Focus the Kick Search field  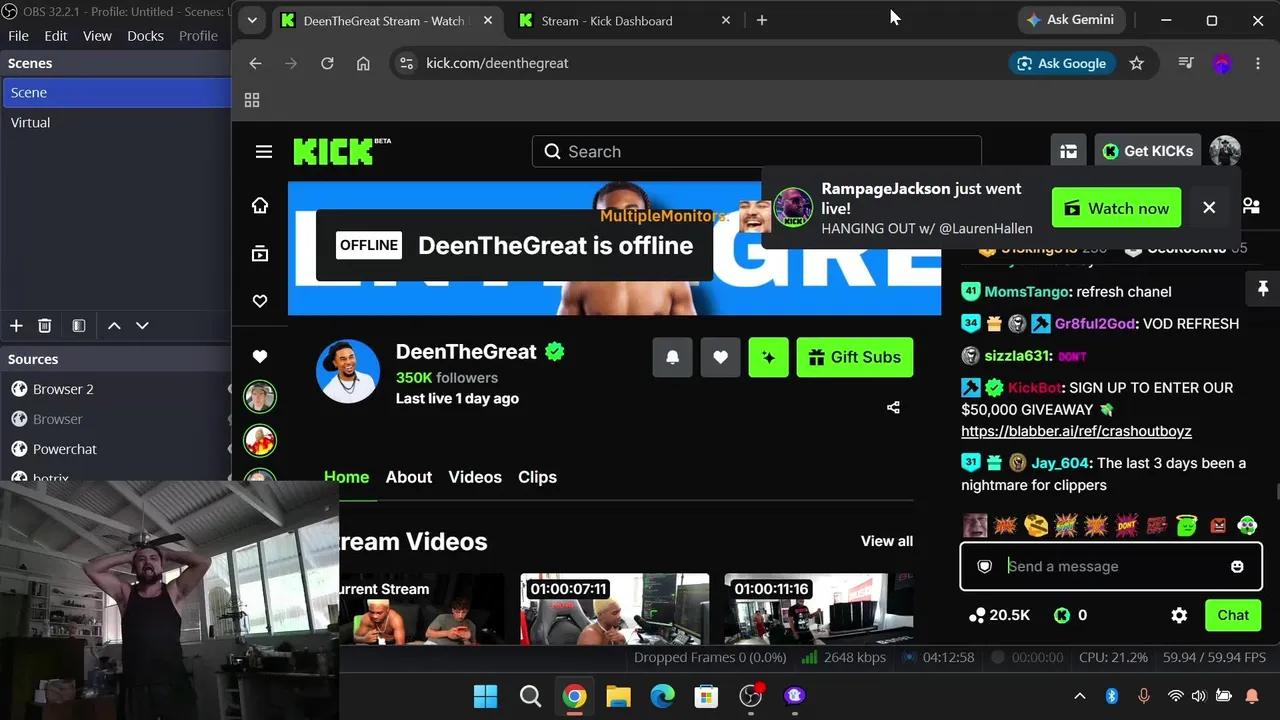[x=757, y=152]
